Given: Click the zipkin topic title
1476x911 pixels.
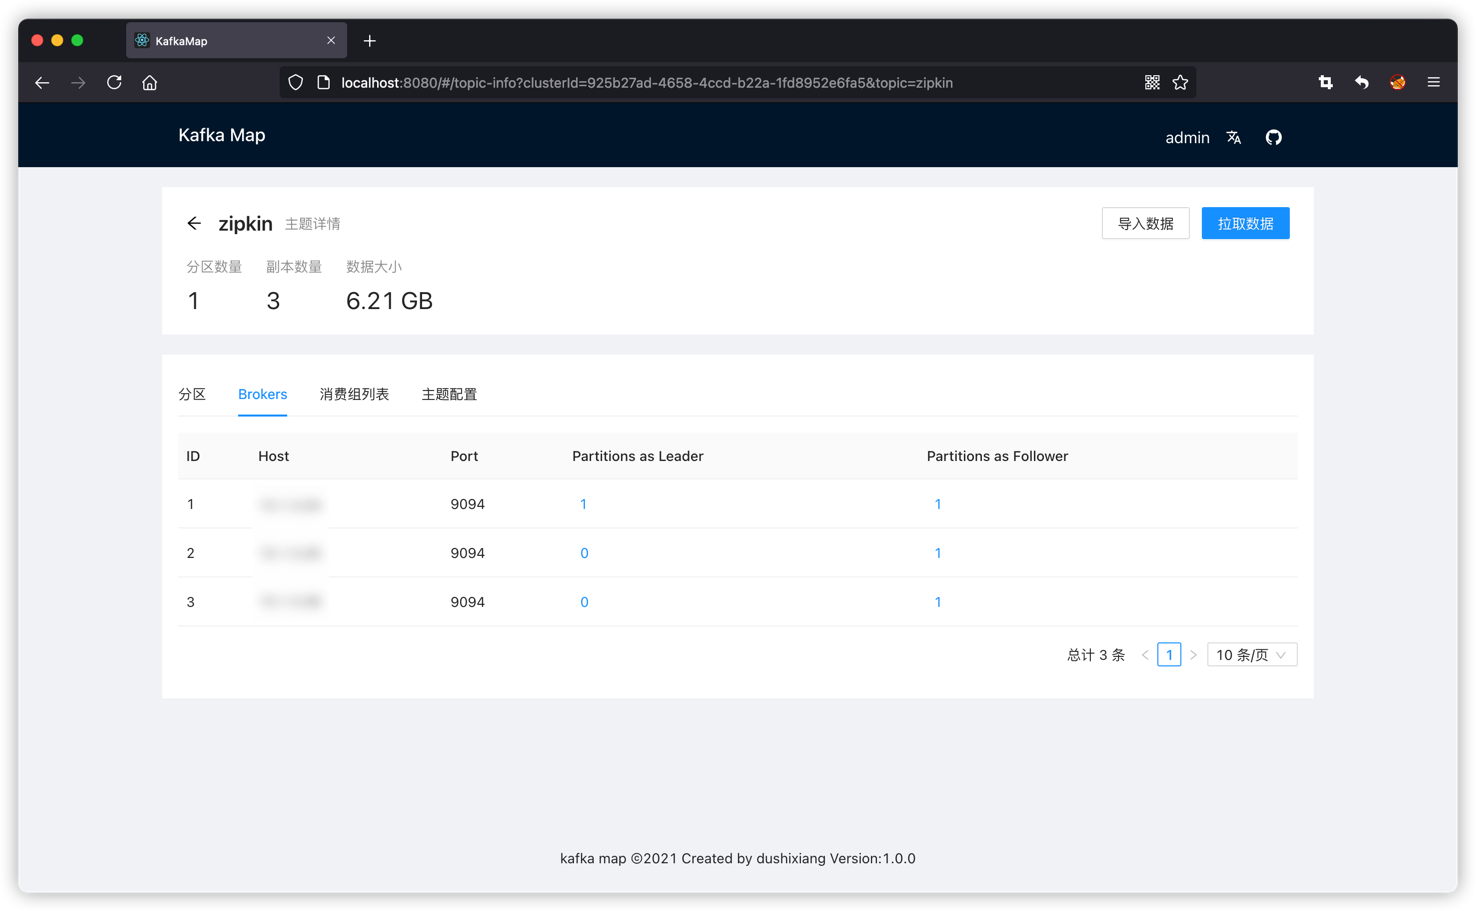Looking at the screenshot, I should (x=245, y=223).
